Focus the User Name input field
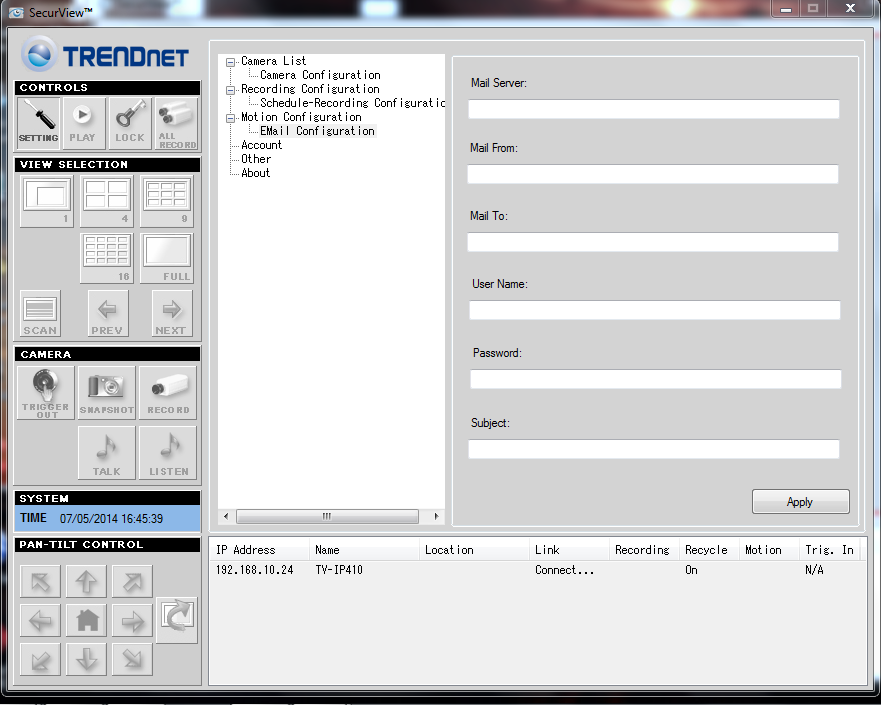This screenshot has width=881, height=705. [x=655, y=310]
